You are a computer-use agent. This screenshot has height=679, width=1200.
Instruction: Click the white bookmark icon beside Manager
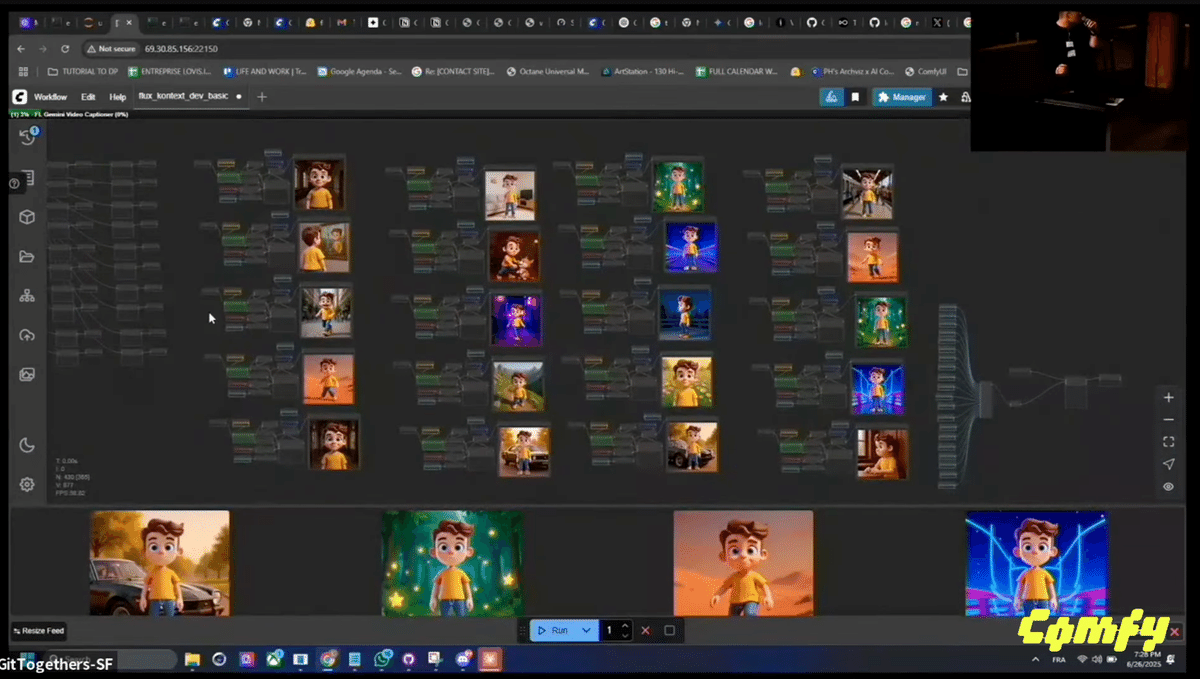855,97
